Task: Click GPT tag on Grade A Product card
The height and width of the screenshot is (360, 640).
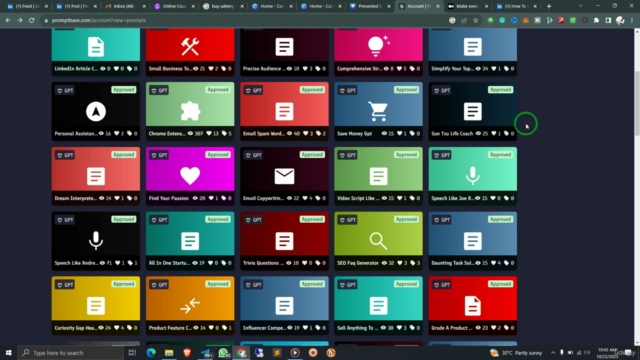Action: (442, 285)
